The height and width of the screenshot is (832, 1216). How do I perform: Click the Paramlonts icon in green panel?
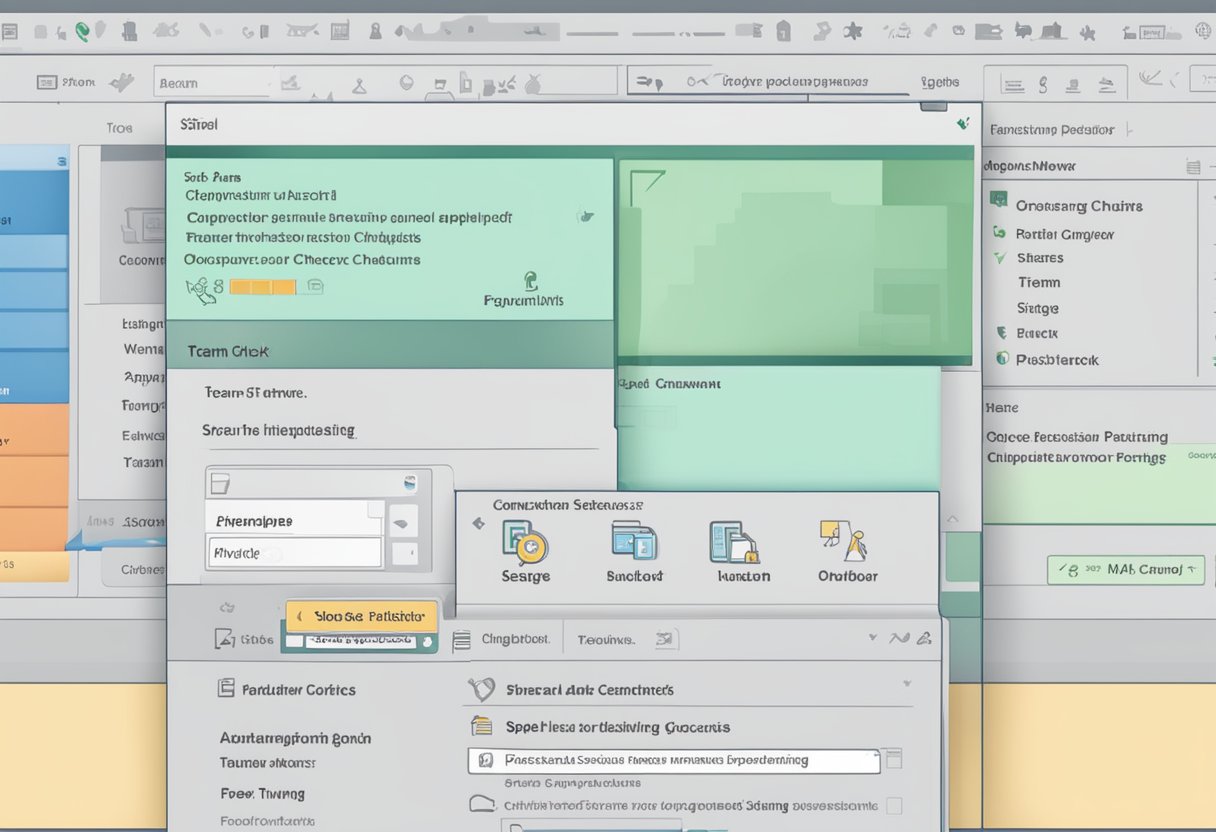tap(530, 281)
